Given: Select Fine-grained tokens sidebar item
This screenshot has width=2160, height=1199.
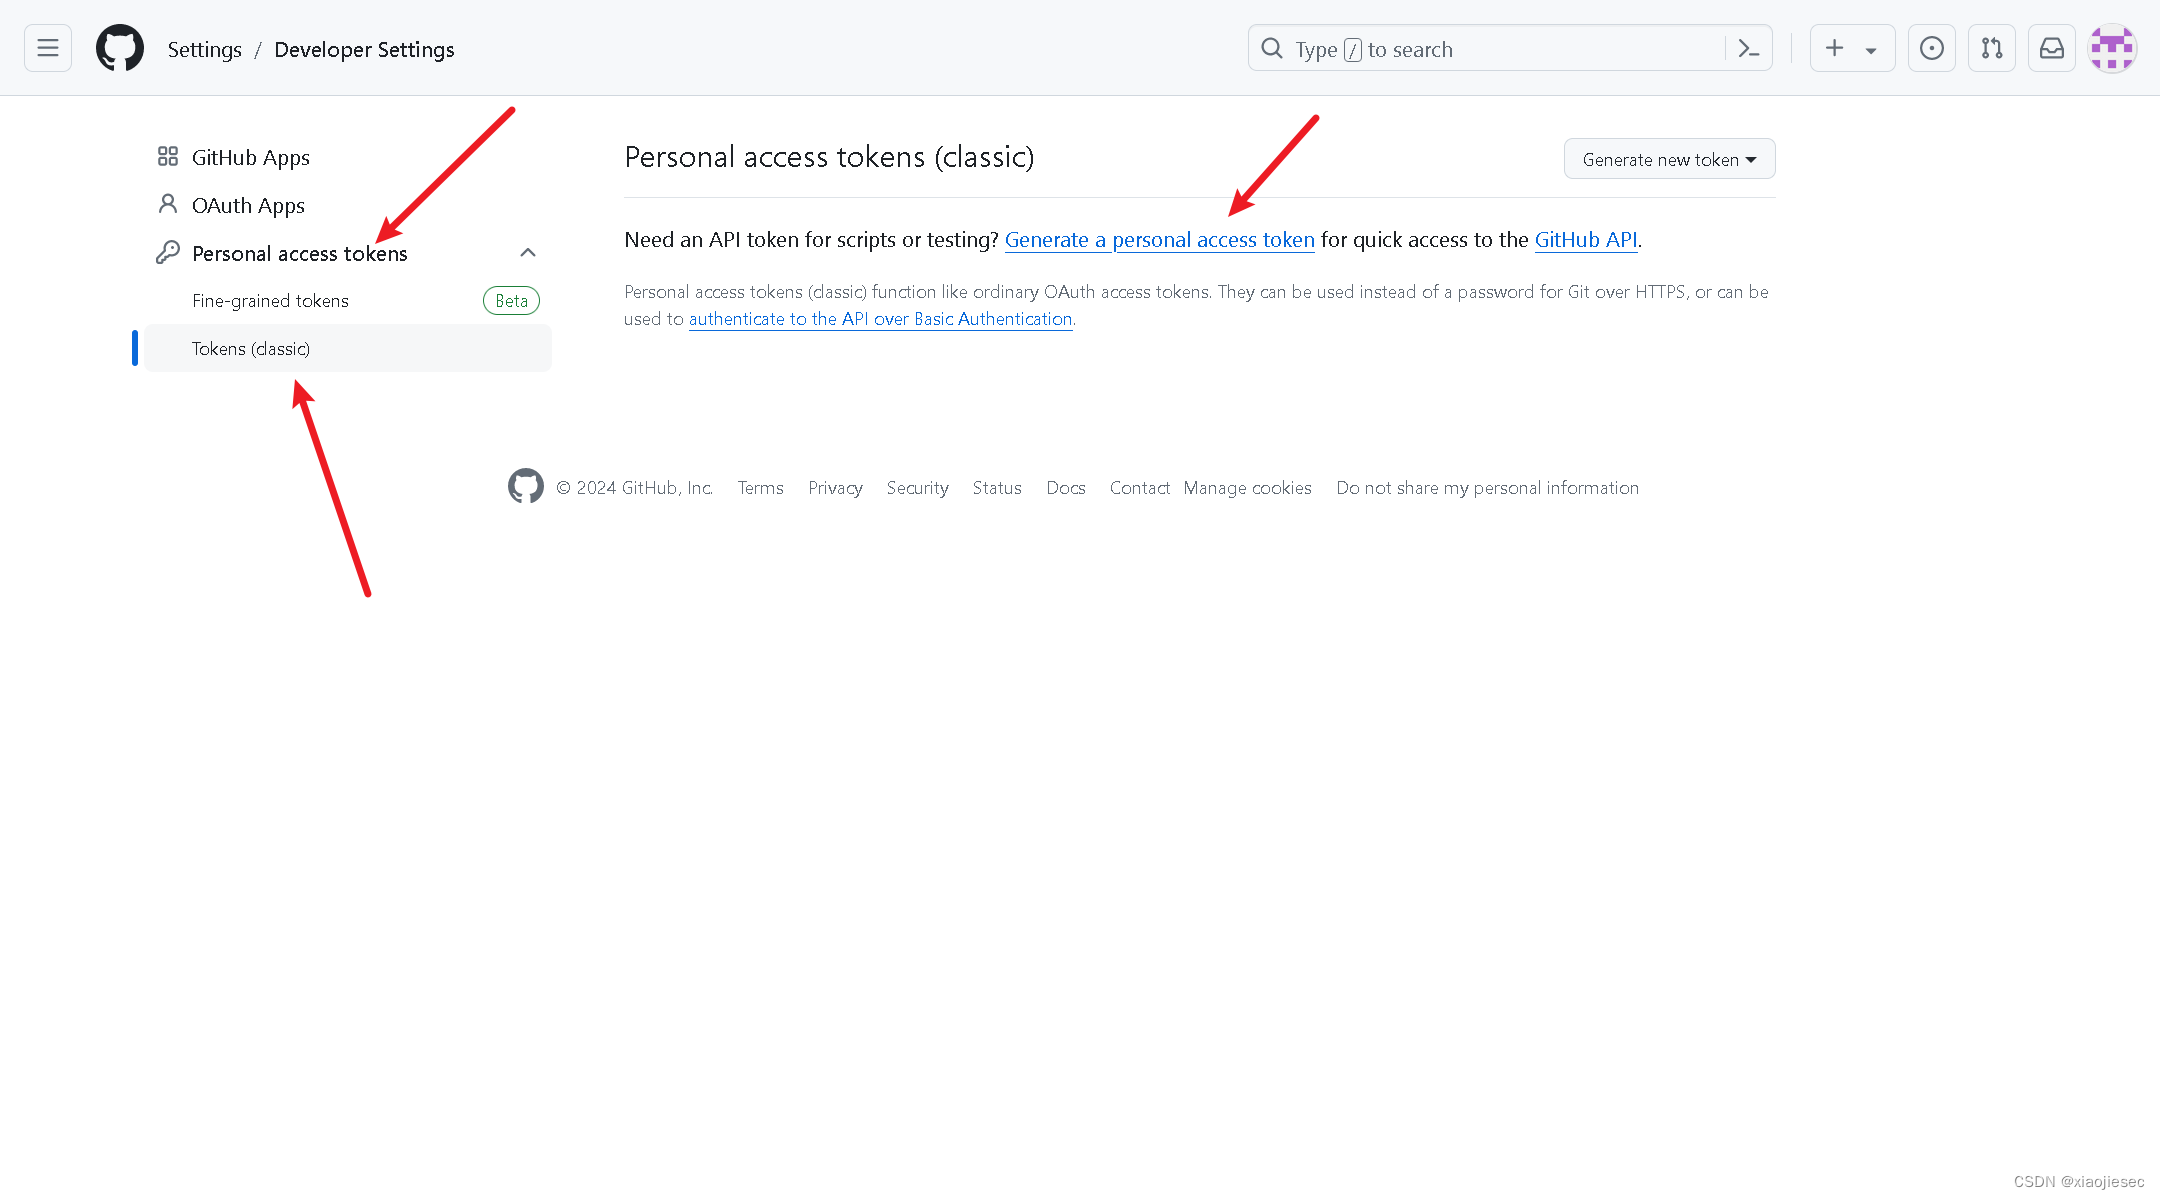Looking at the screenshot, I should pyautogui.click(x=270, y=301).
